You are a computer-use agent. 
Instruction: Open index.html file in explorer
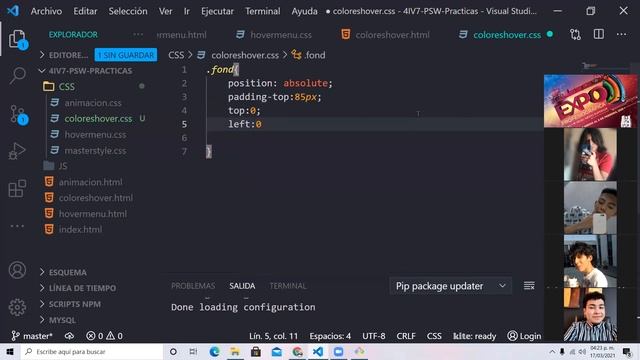[73, 229]
